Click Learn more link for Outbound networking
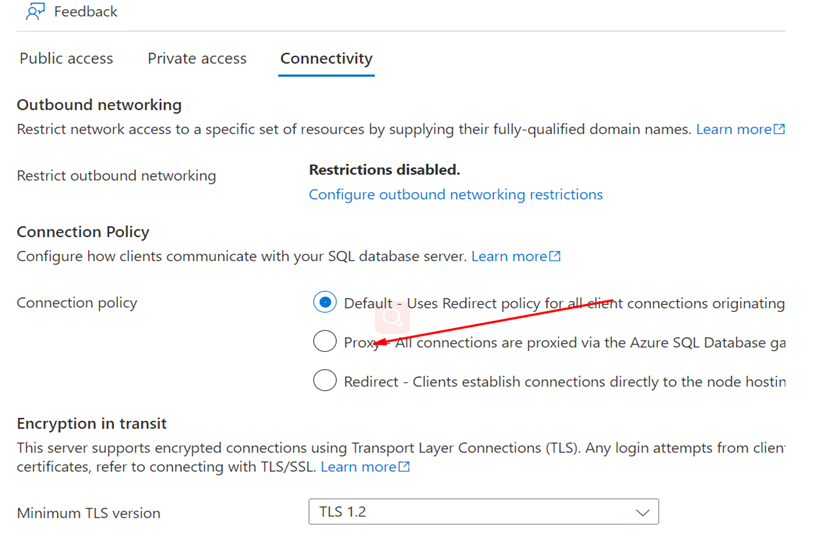This screenshot has height=557, width=833. click(x=734, y=129)
